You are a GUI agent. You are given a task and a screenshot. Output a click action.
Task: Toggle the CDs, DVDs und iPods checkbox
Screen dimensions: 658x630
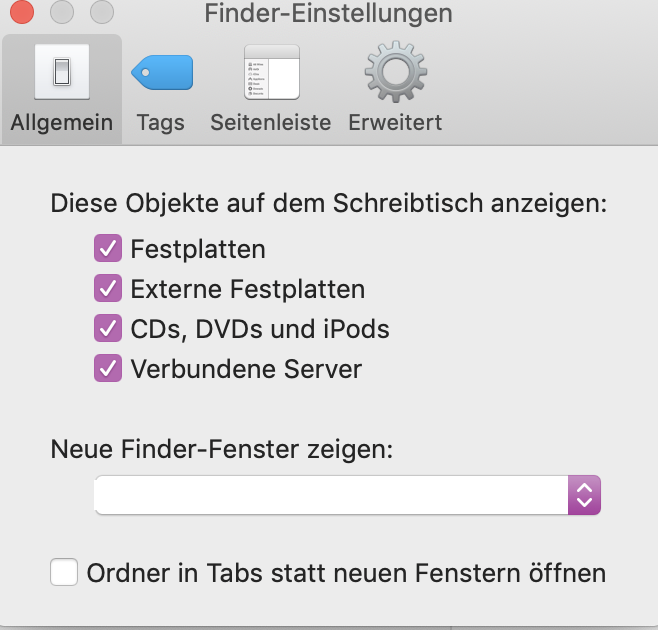(x=107, y=328)
